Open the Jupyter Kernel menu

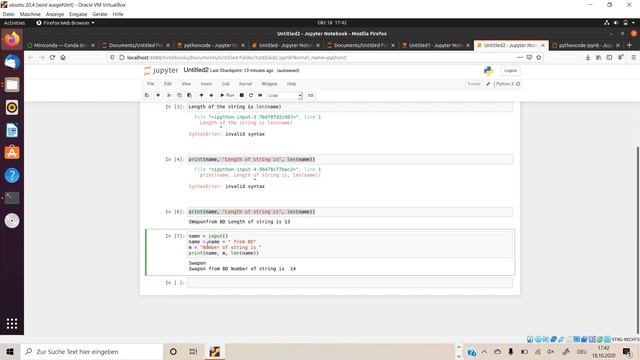click(245, 84)
